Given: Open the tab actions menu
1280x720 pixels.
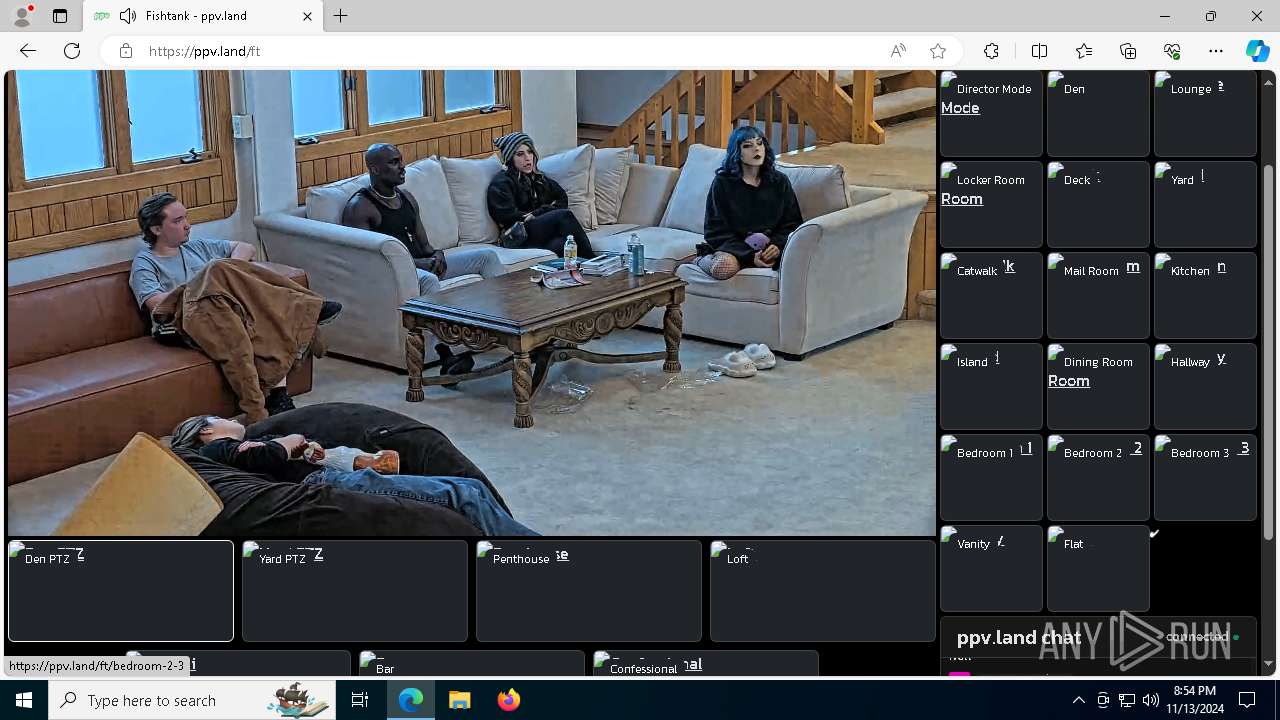Looking at the screenshot, I should (x=60, y=16).
